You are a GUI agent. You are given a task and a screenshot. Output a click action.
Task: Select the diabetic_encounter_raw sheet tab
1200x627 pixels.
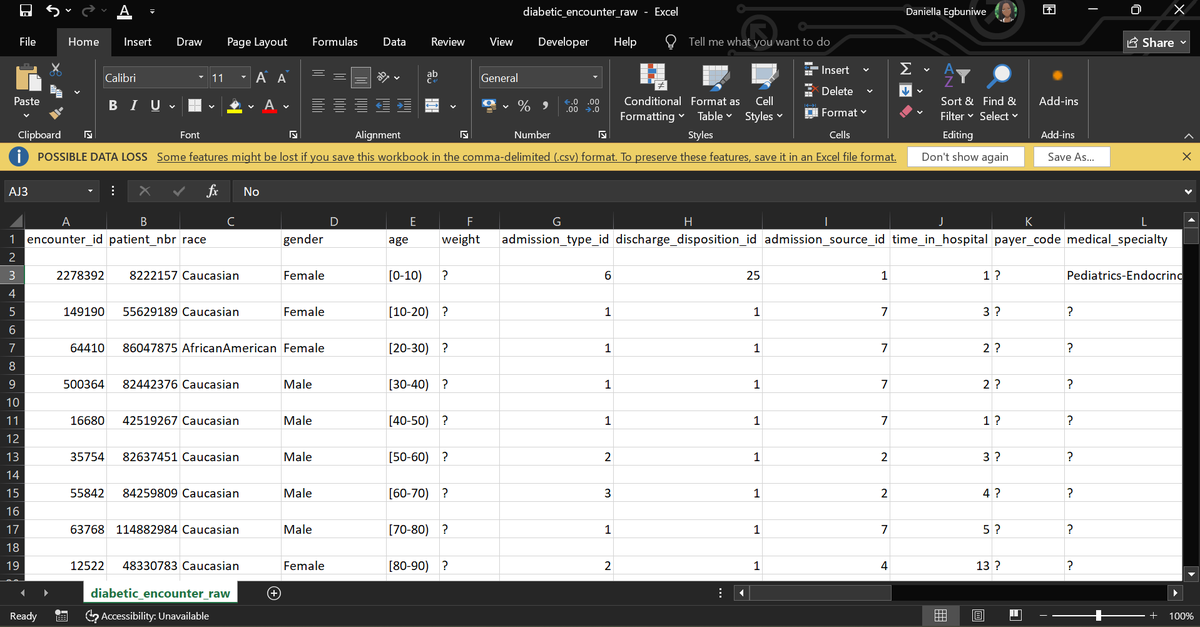click(x=161, y=593)
